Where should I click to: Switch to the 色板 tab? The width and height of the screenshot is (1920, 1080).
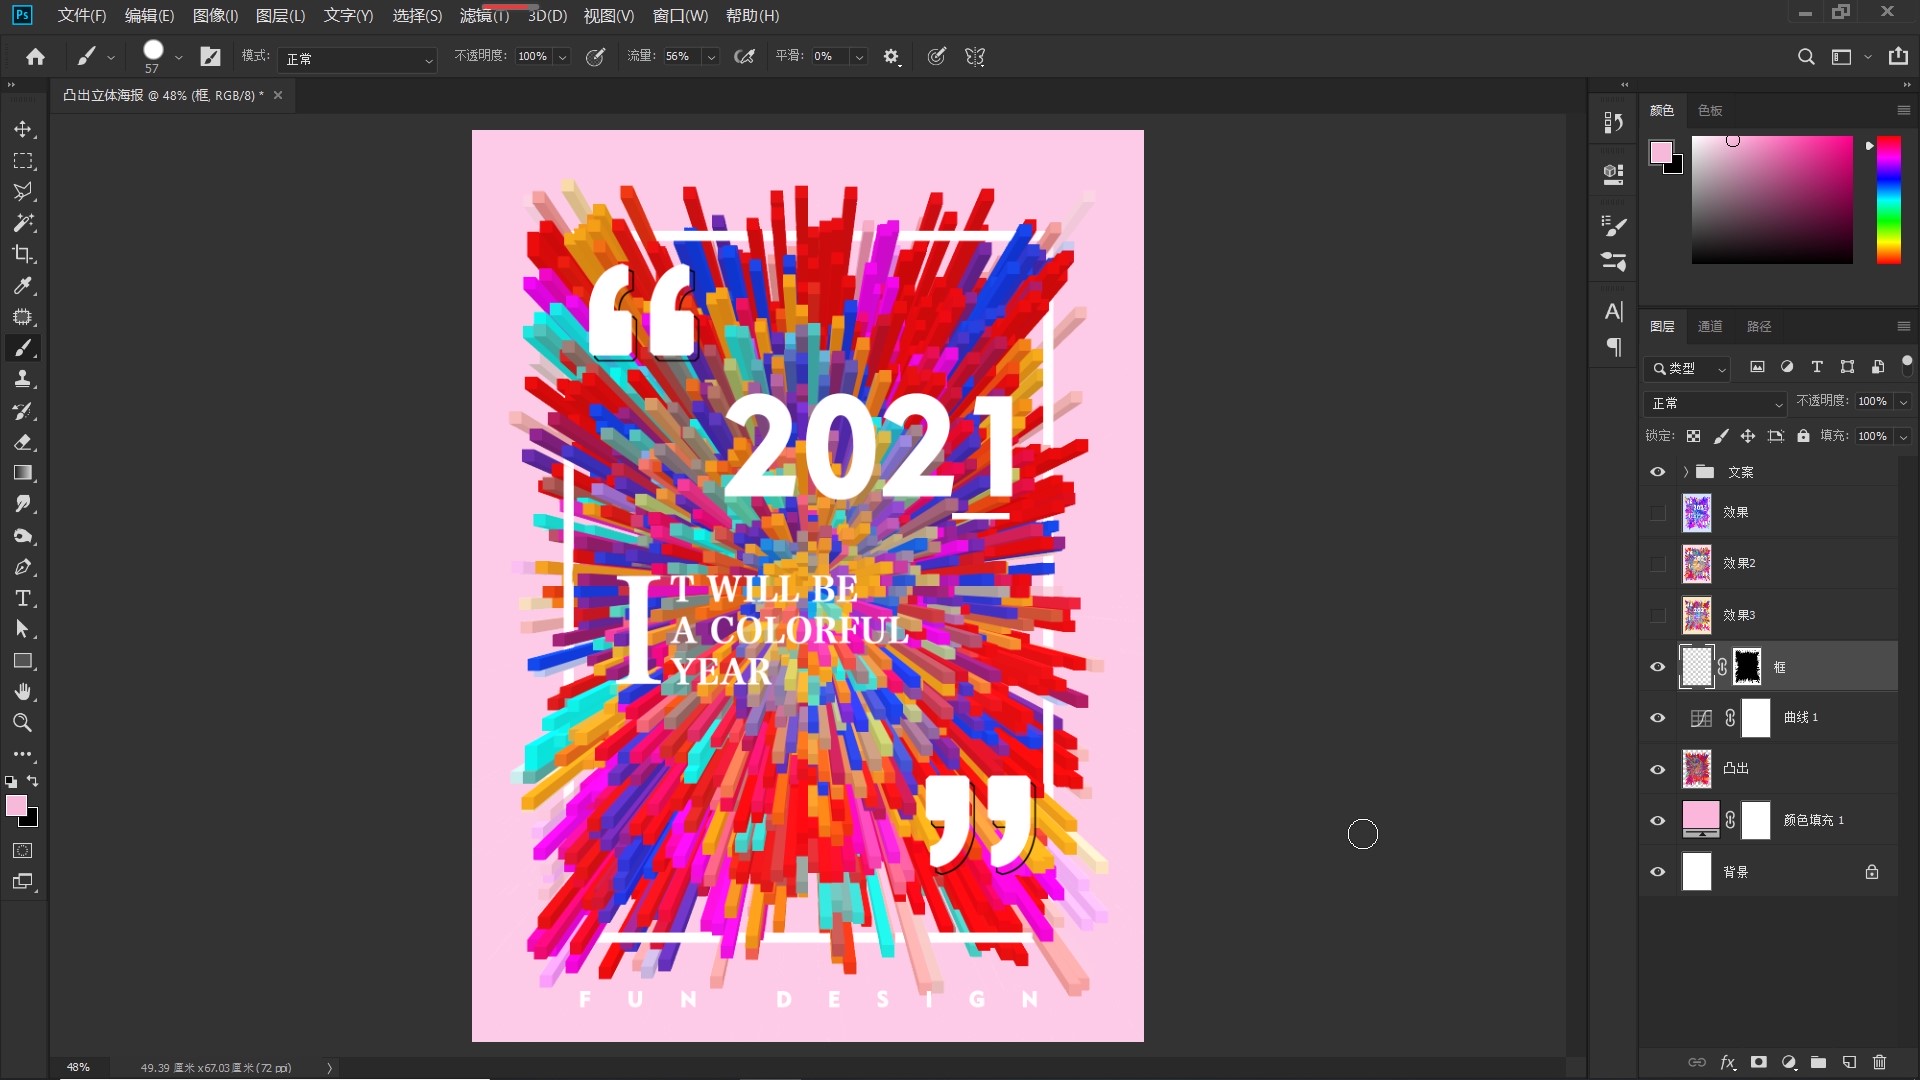1709,110
